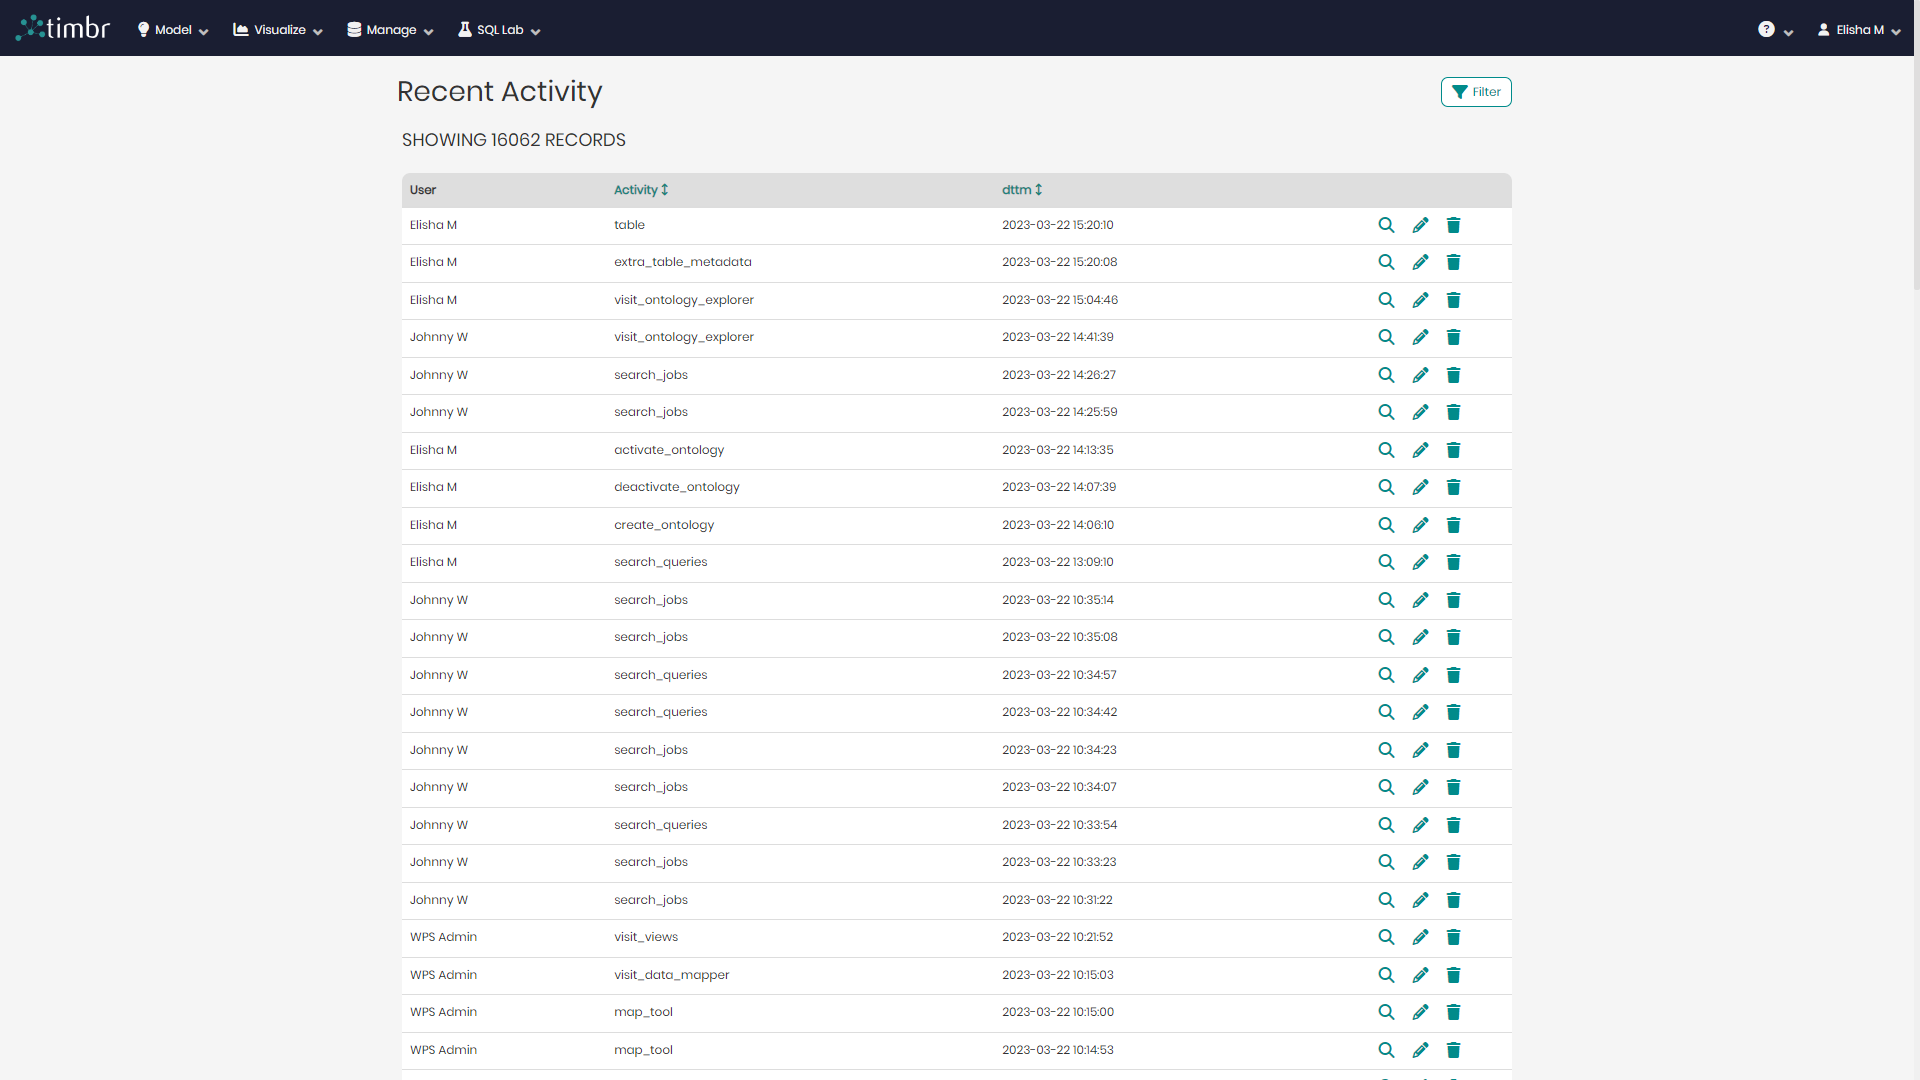The height and width of the screenshot is (1080, 1920).
Task: Edit WPS Admin's map_tool activity entry
Action: point(1420,1011)
